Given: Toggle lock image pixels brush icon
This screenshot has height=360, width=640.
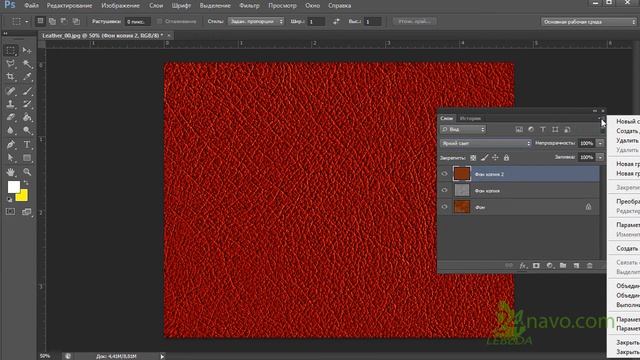Looking at the screenshot, I should (x=484, y=158).
